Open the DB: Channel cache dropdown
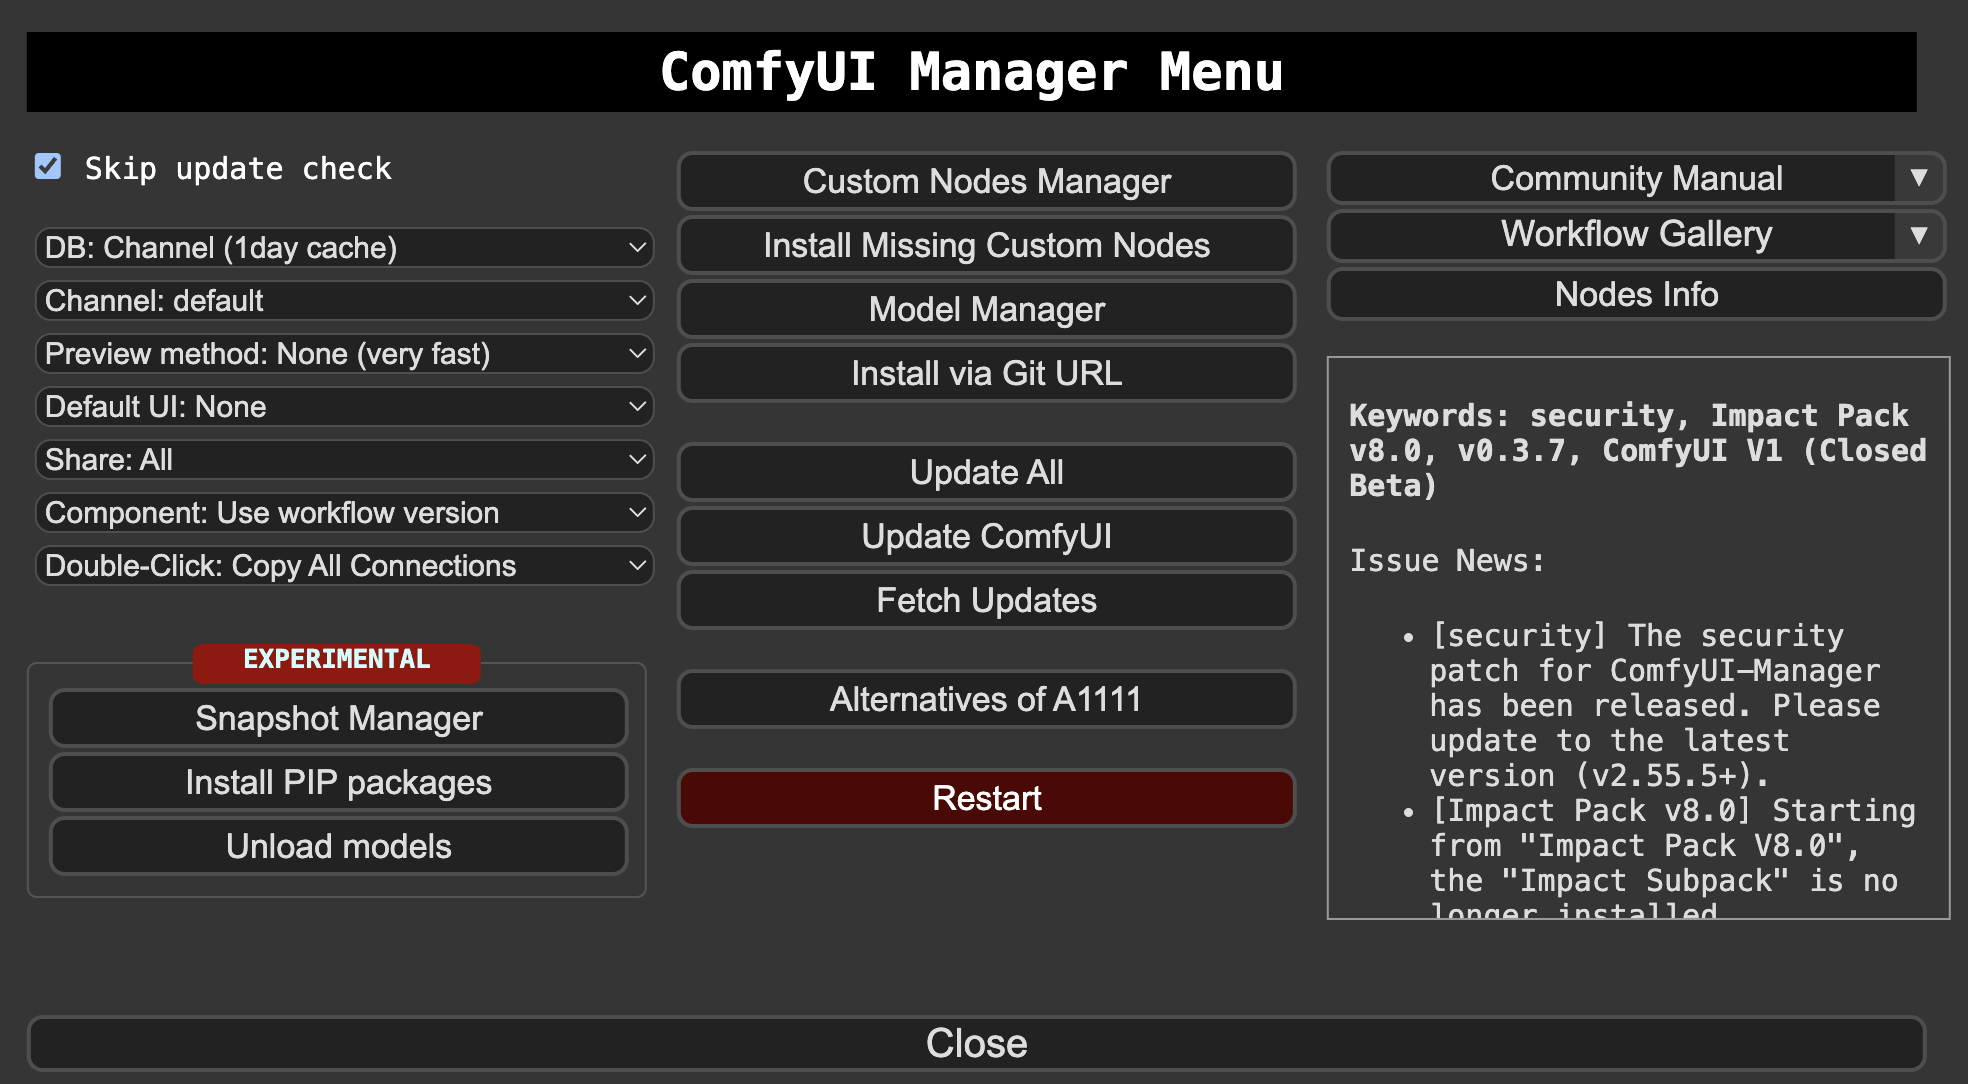1968x1084 pixels. (x=344, y=248)
